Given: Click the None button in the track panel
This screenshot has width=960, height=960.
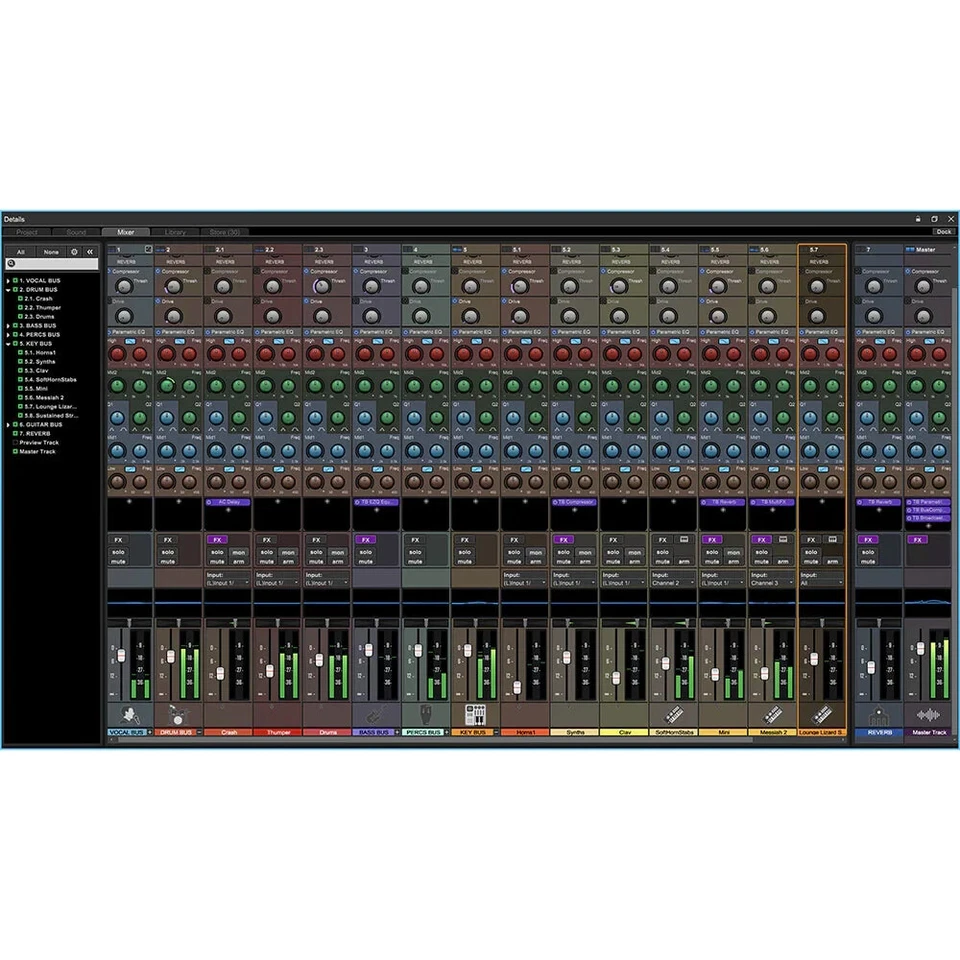Looking at the screenshot, I should pos(52,251).
